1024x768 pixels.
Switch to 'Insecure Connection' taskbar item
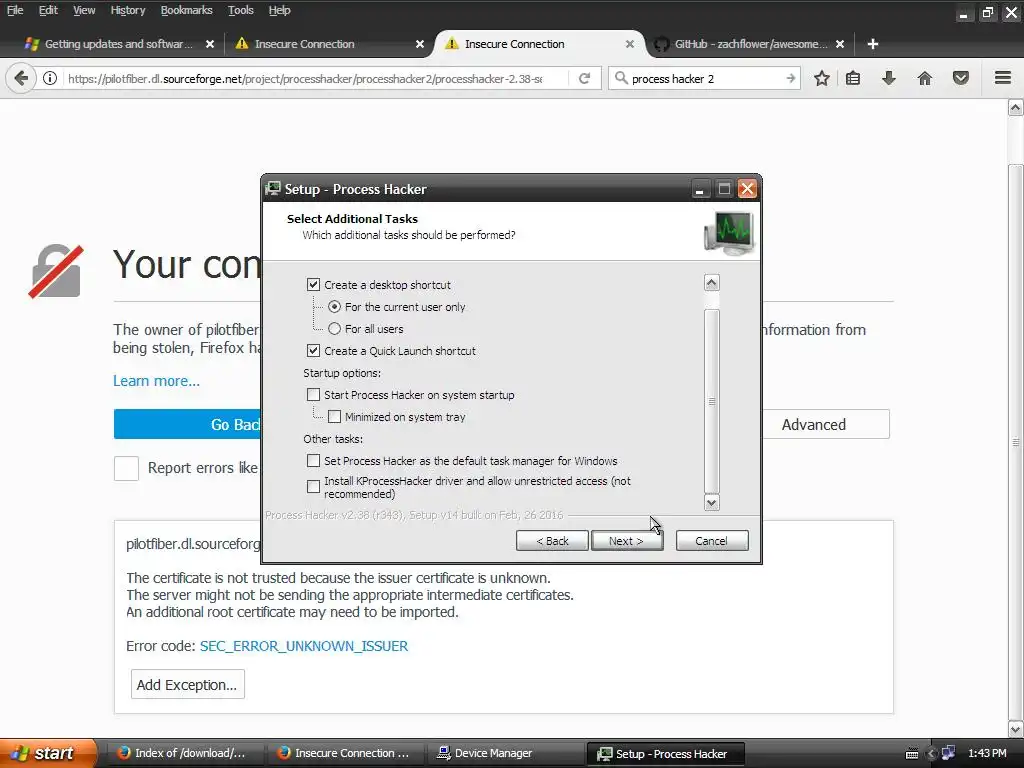point(345,753)
